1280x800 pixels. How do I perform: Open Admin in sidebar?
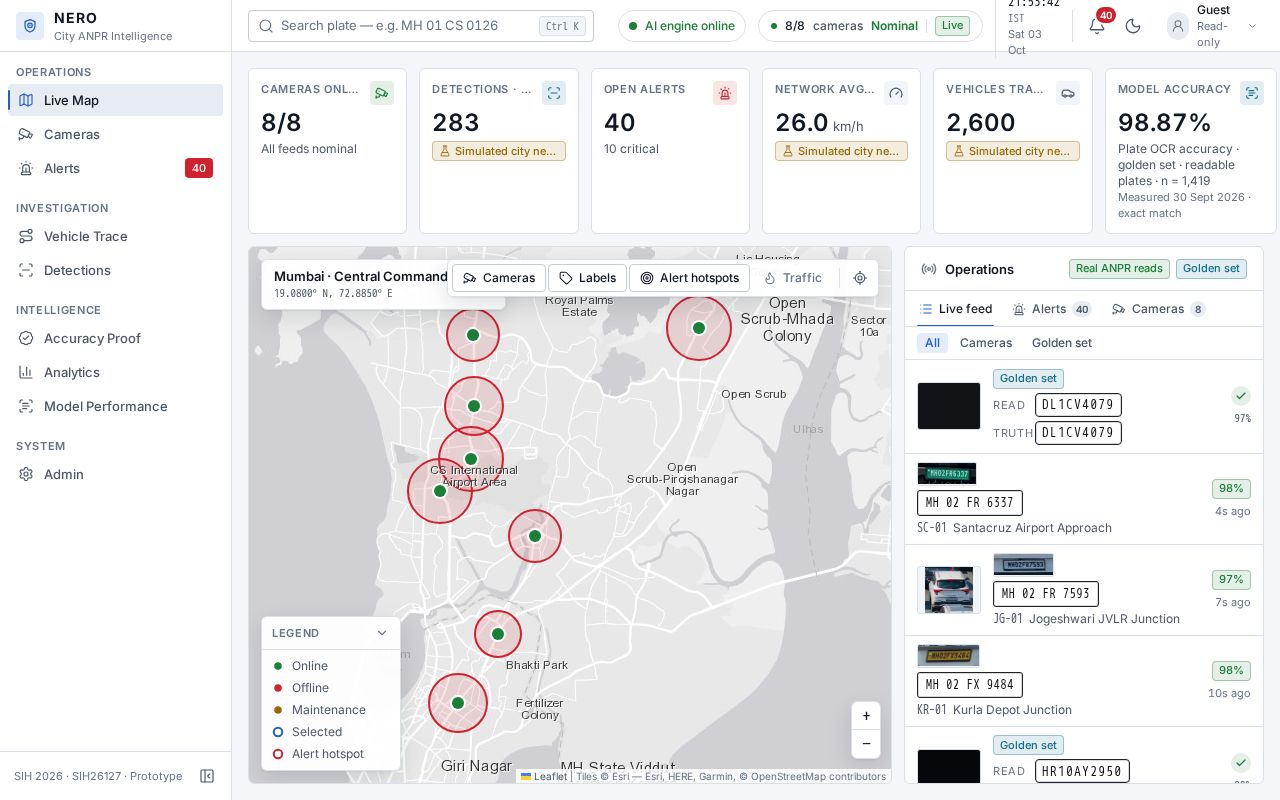point(116,474)
